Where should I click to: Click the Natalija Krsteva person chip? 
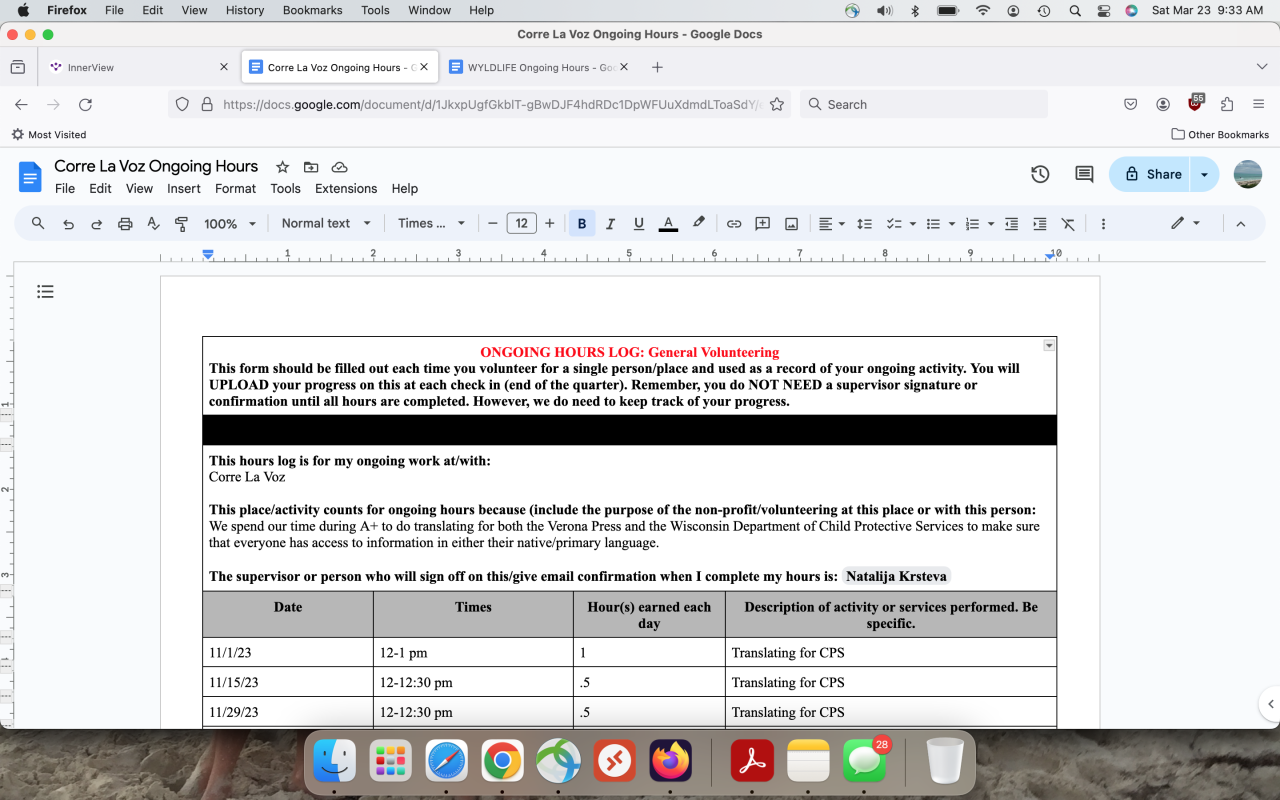[896, 576]
